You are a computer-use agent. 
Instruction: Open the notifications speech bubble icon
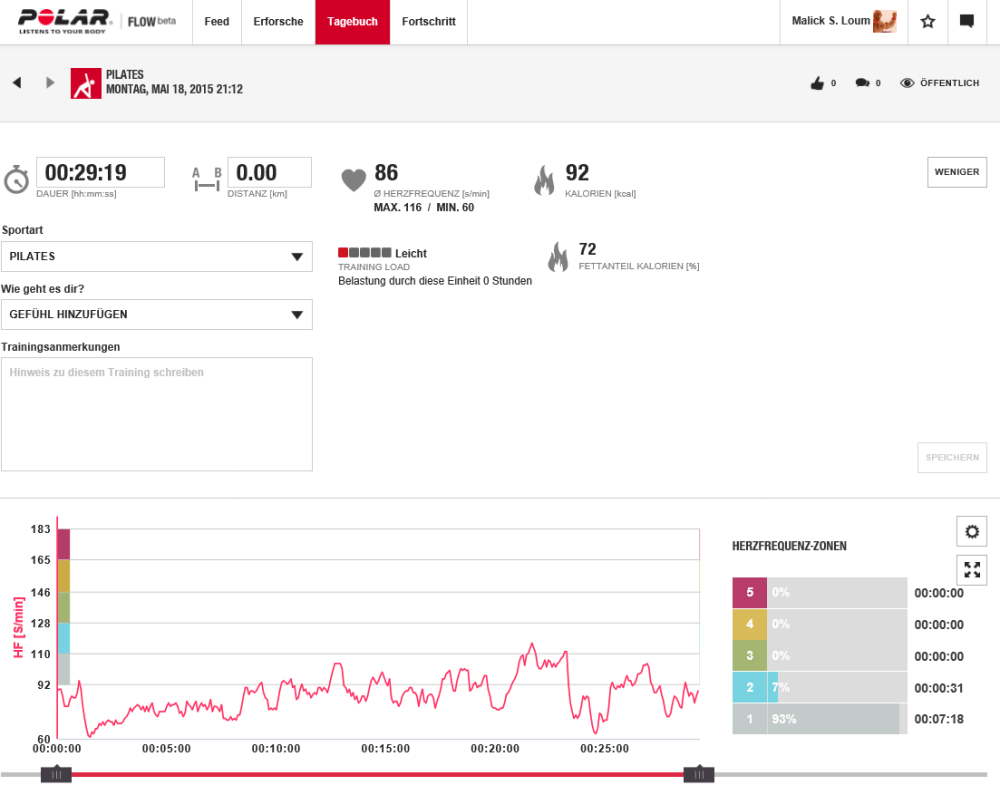[x=966, y=22]
